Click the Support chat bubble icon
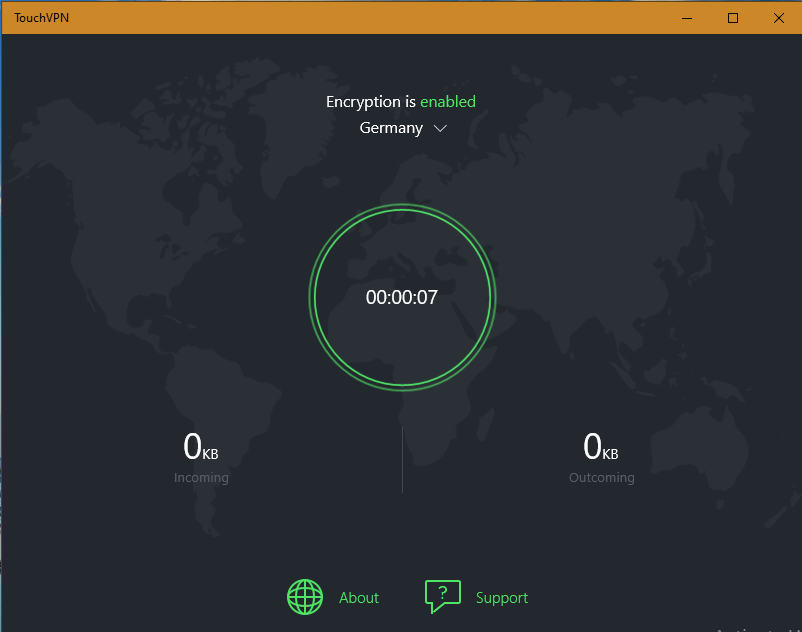The height and width of the screenshot is (632, 802). coord(442,596)
